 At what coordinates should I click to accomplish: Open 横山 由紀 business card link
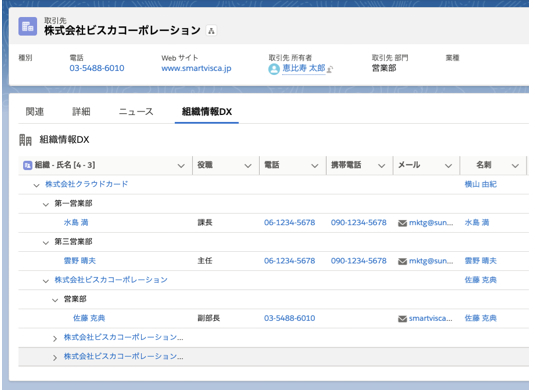point(481,184)
